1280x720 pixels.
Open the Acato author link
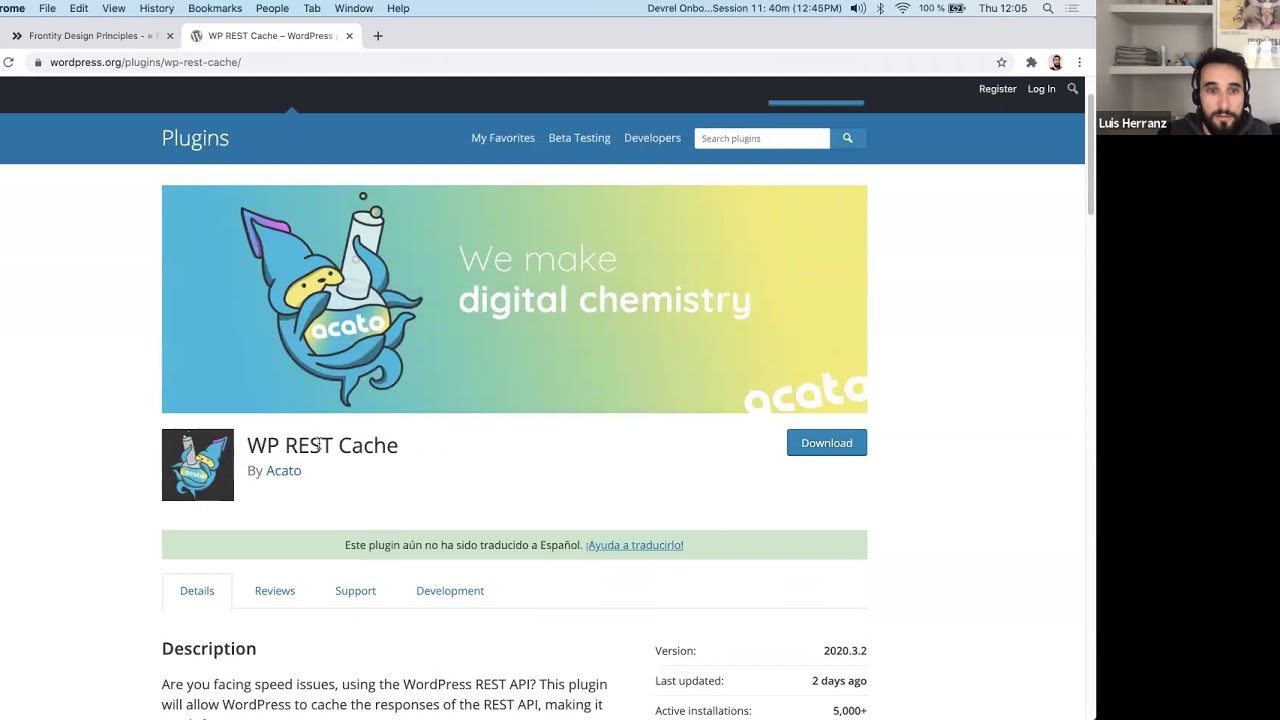[283, 471]
